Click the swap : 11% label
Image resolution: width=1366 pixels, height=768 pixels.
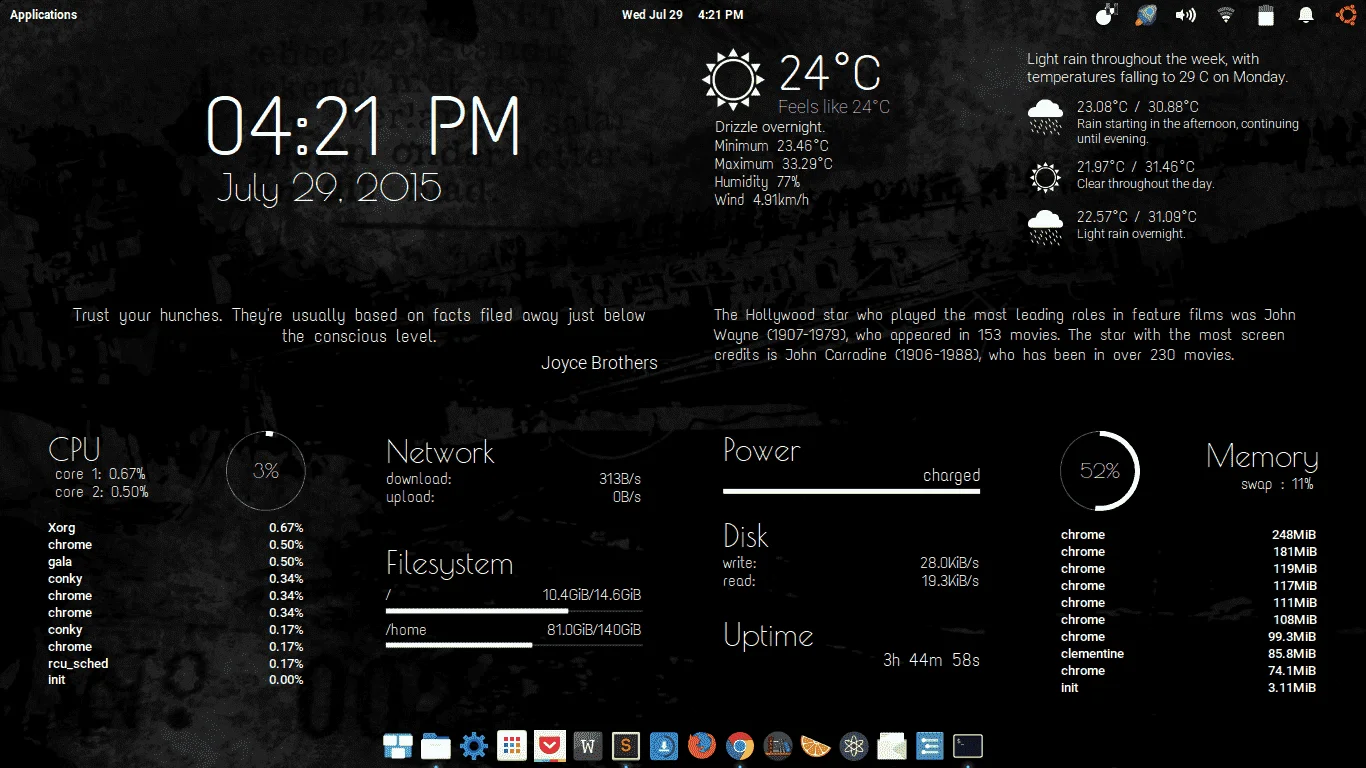[1277, 484]
